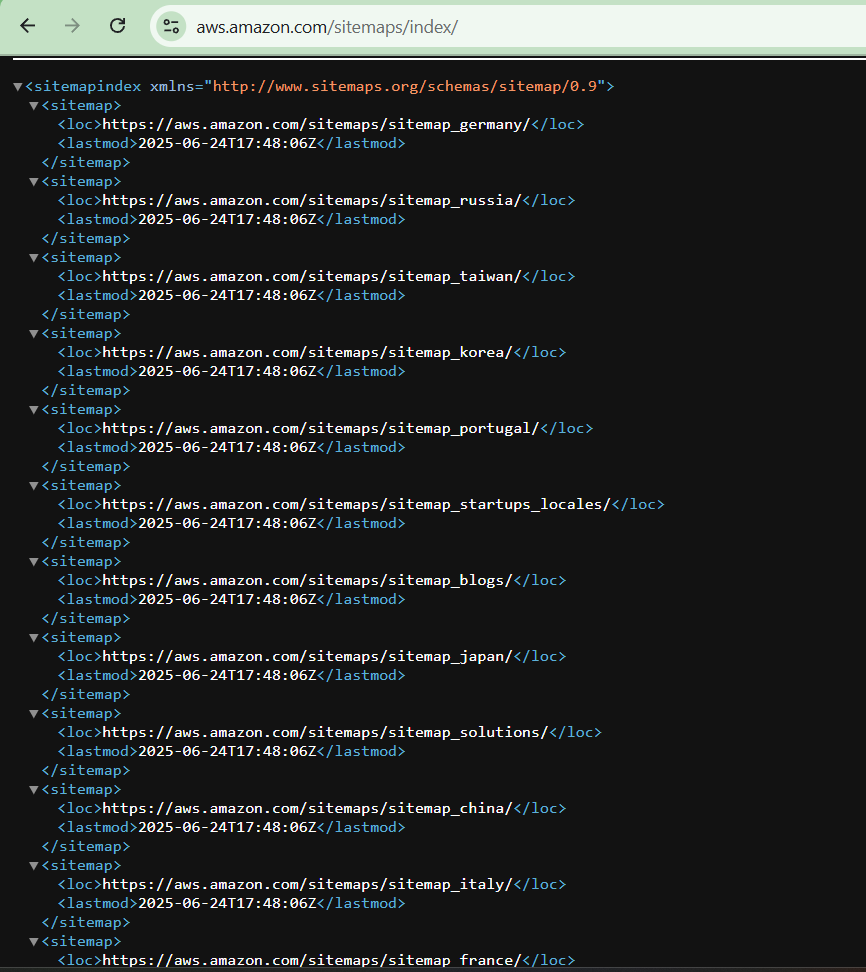The height and width of the screenshot is (972, 866).
Task: Collapse the sitemap node for sitemap_korea
Action: tap(34, 334)
